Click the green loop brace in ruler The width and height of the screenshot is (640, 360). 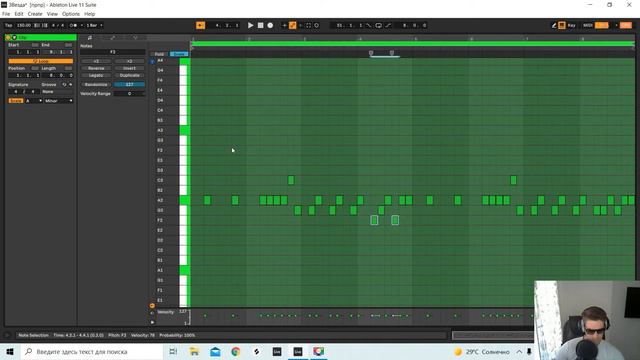click(x=412, y=44)
